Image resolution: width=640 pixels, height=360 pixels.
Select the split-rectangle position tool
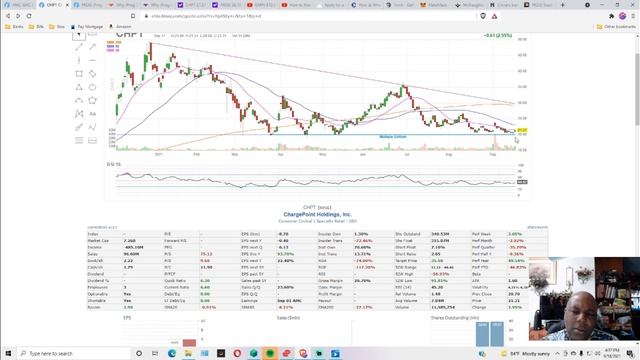tap(93, 140)
